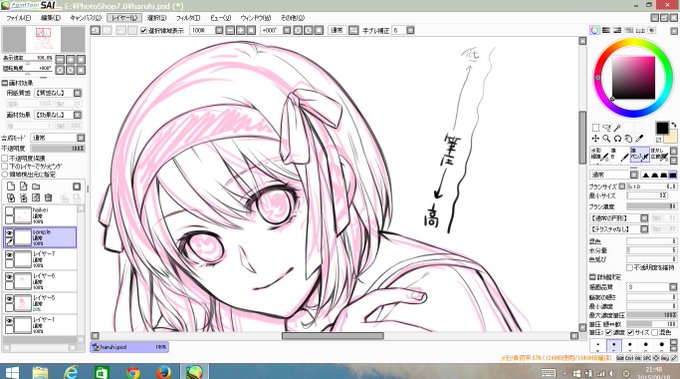The image size is (680, 379).
Task: Open brush mode 通常 dropdown
Action: pos(634,175)
